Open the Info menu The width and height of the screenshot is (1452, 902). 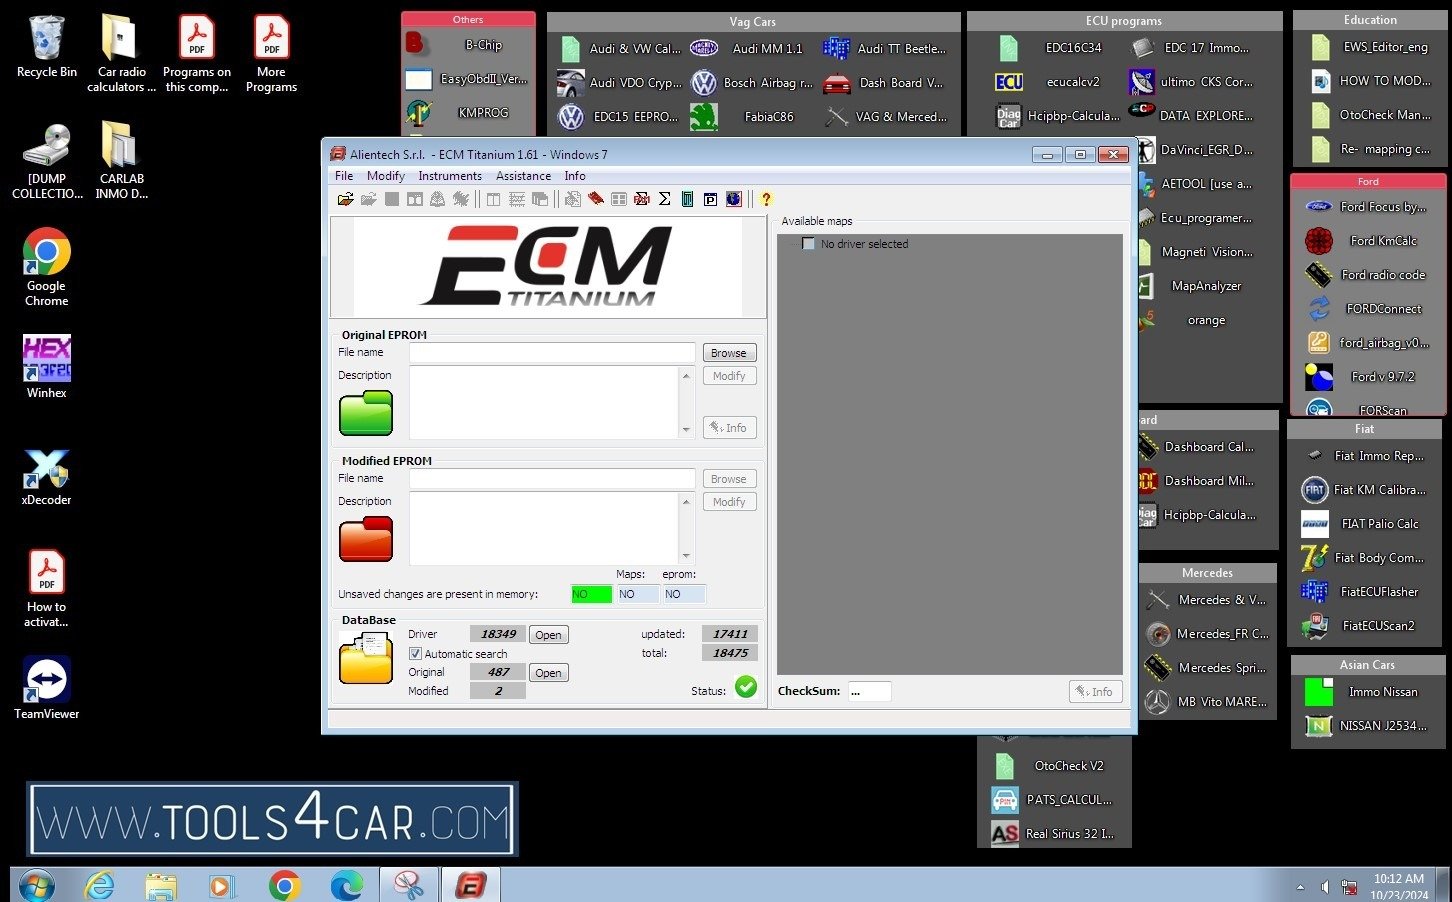[575, 176]
